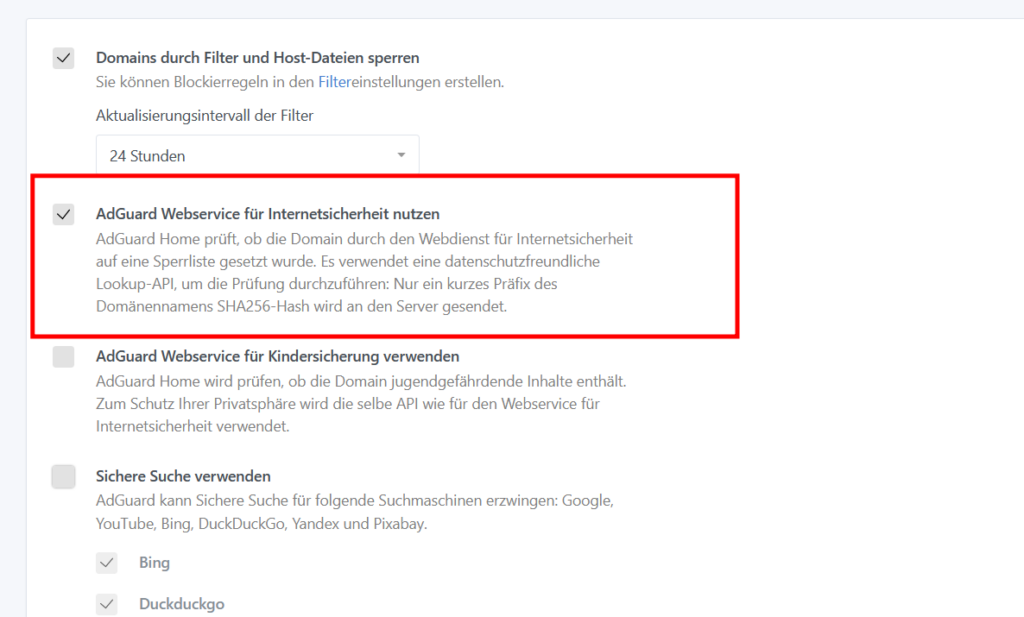Screen dimensions: 1024x617
Task: Click the Sichere Suche verwenden label
Action: coord(183,477)
